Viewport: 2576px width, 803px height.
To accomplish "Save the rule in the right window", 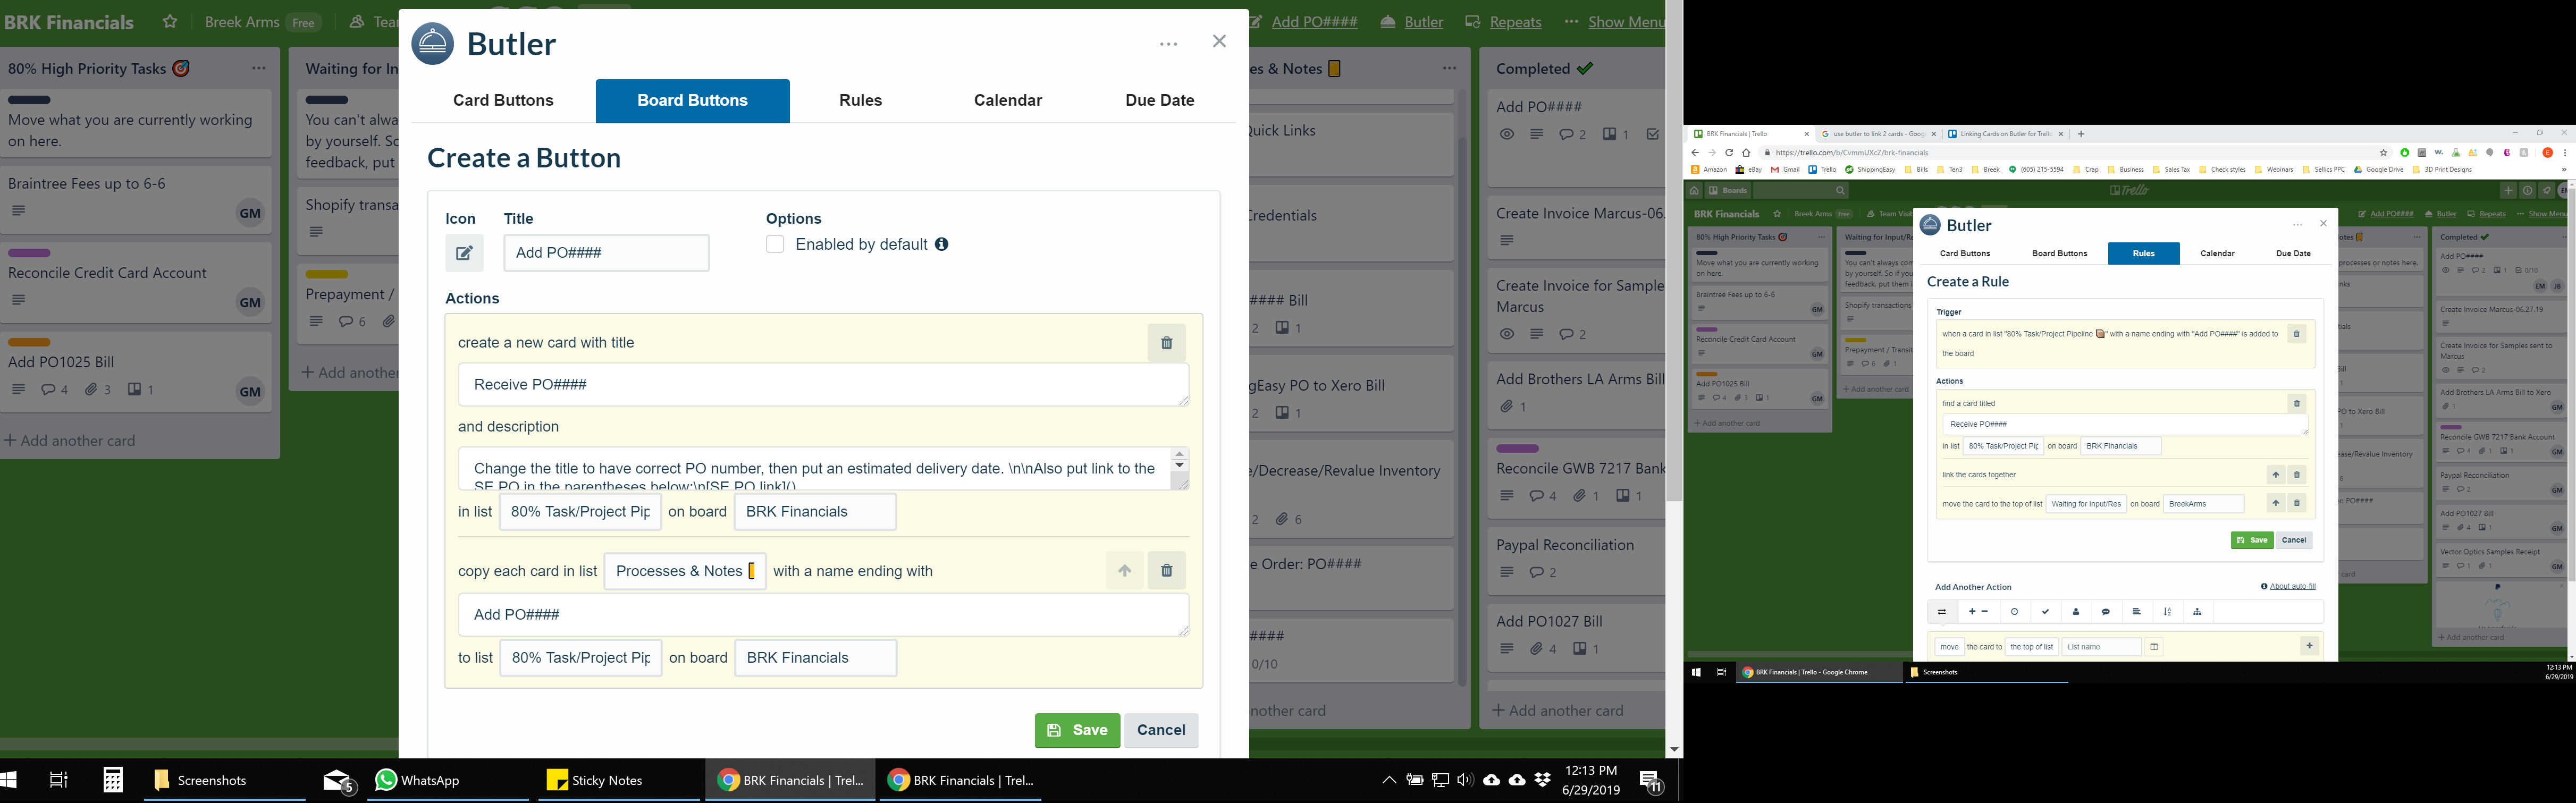I will pos(2252,540).
